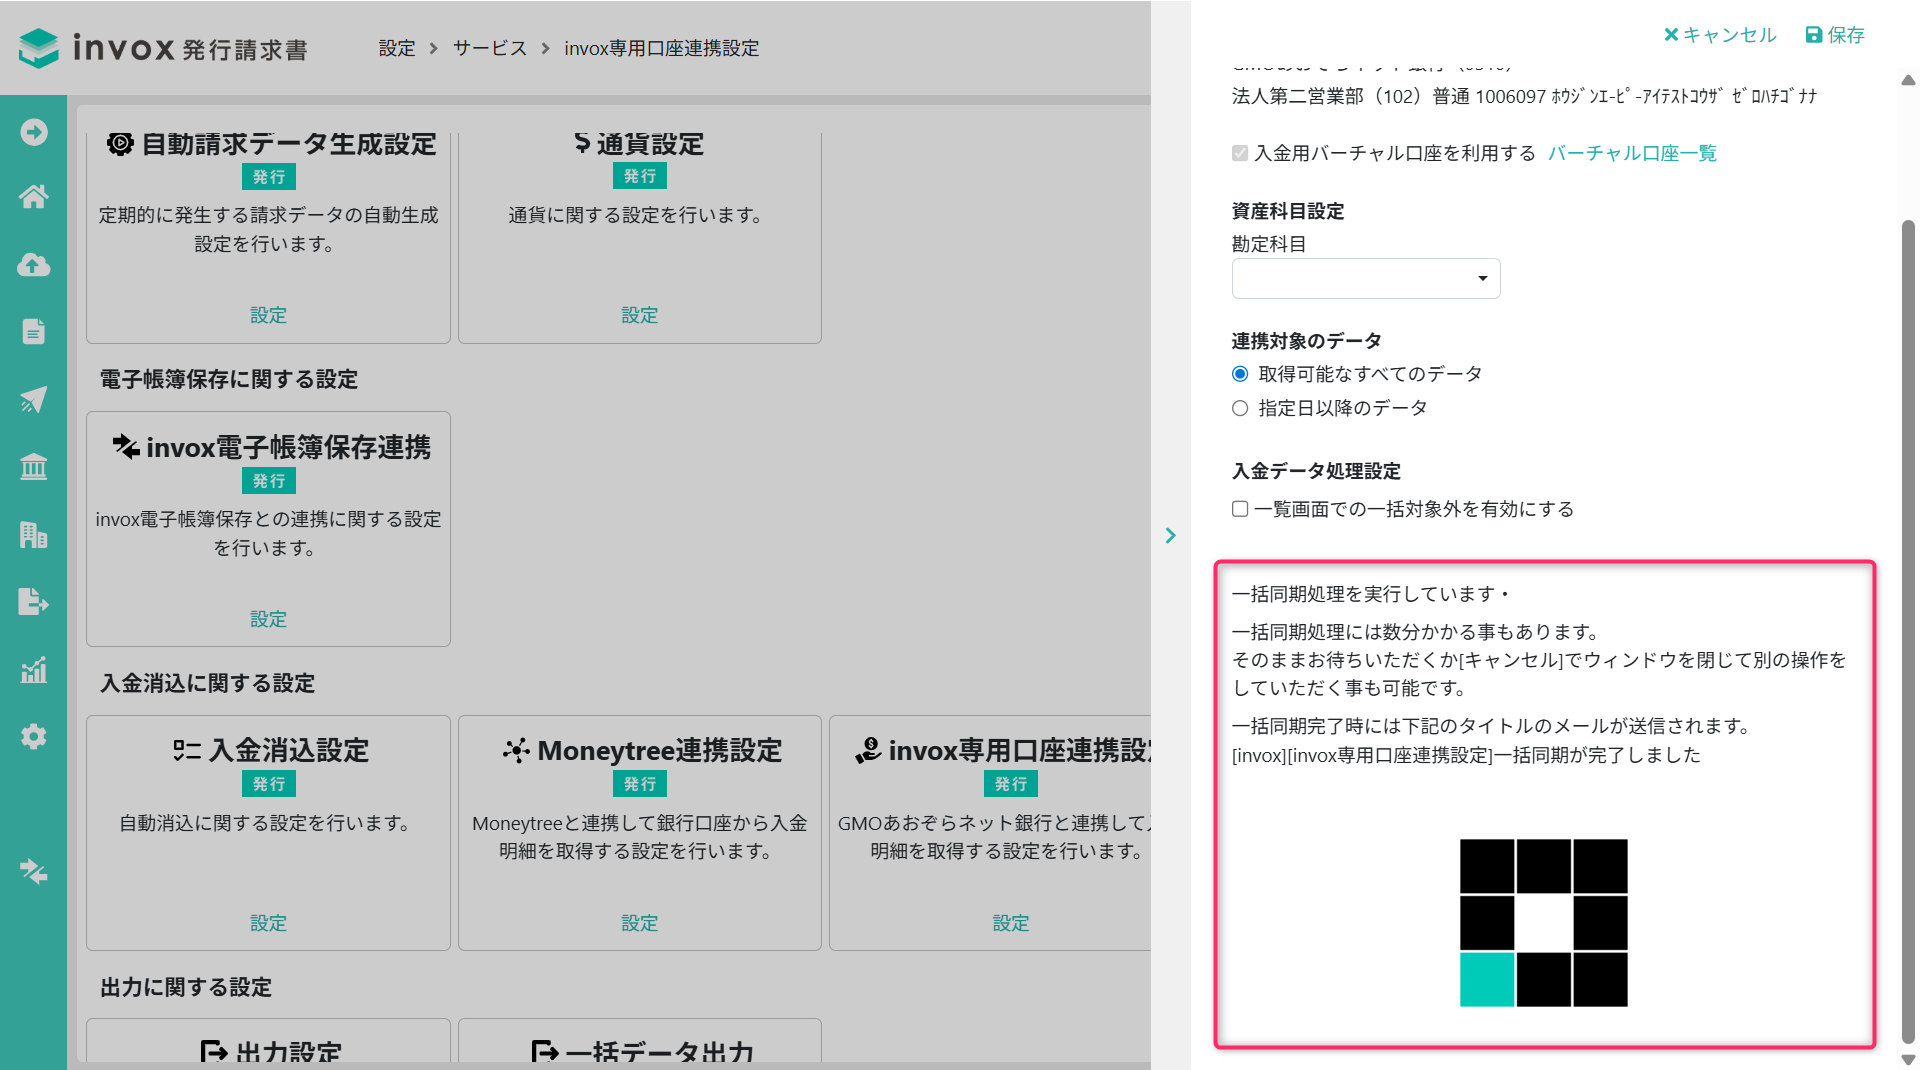Open the cloud upload icon in sidebar
Viewport: 1920px width, 1070px height.
click(x=33, y=265)
